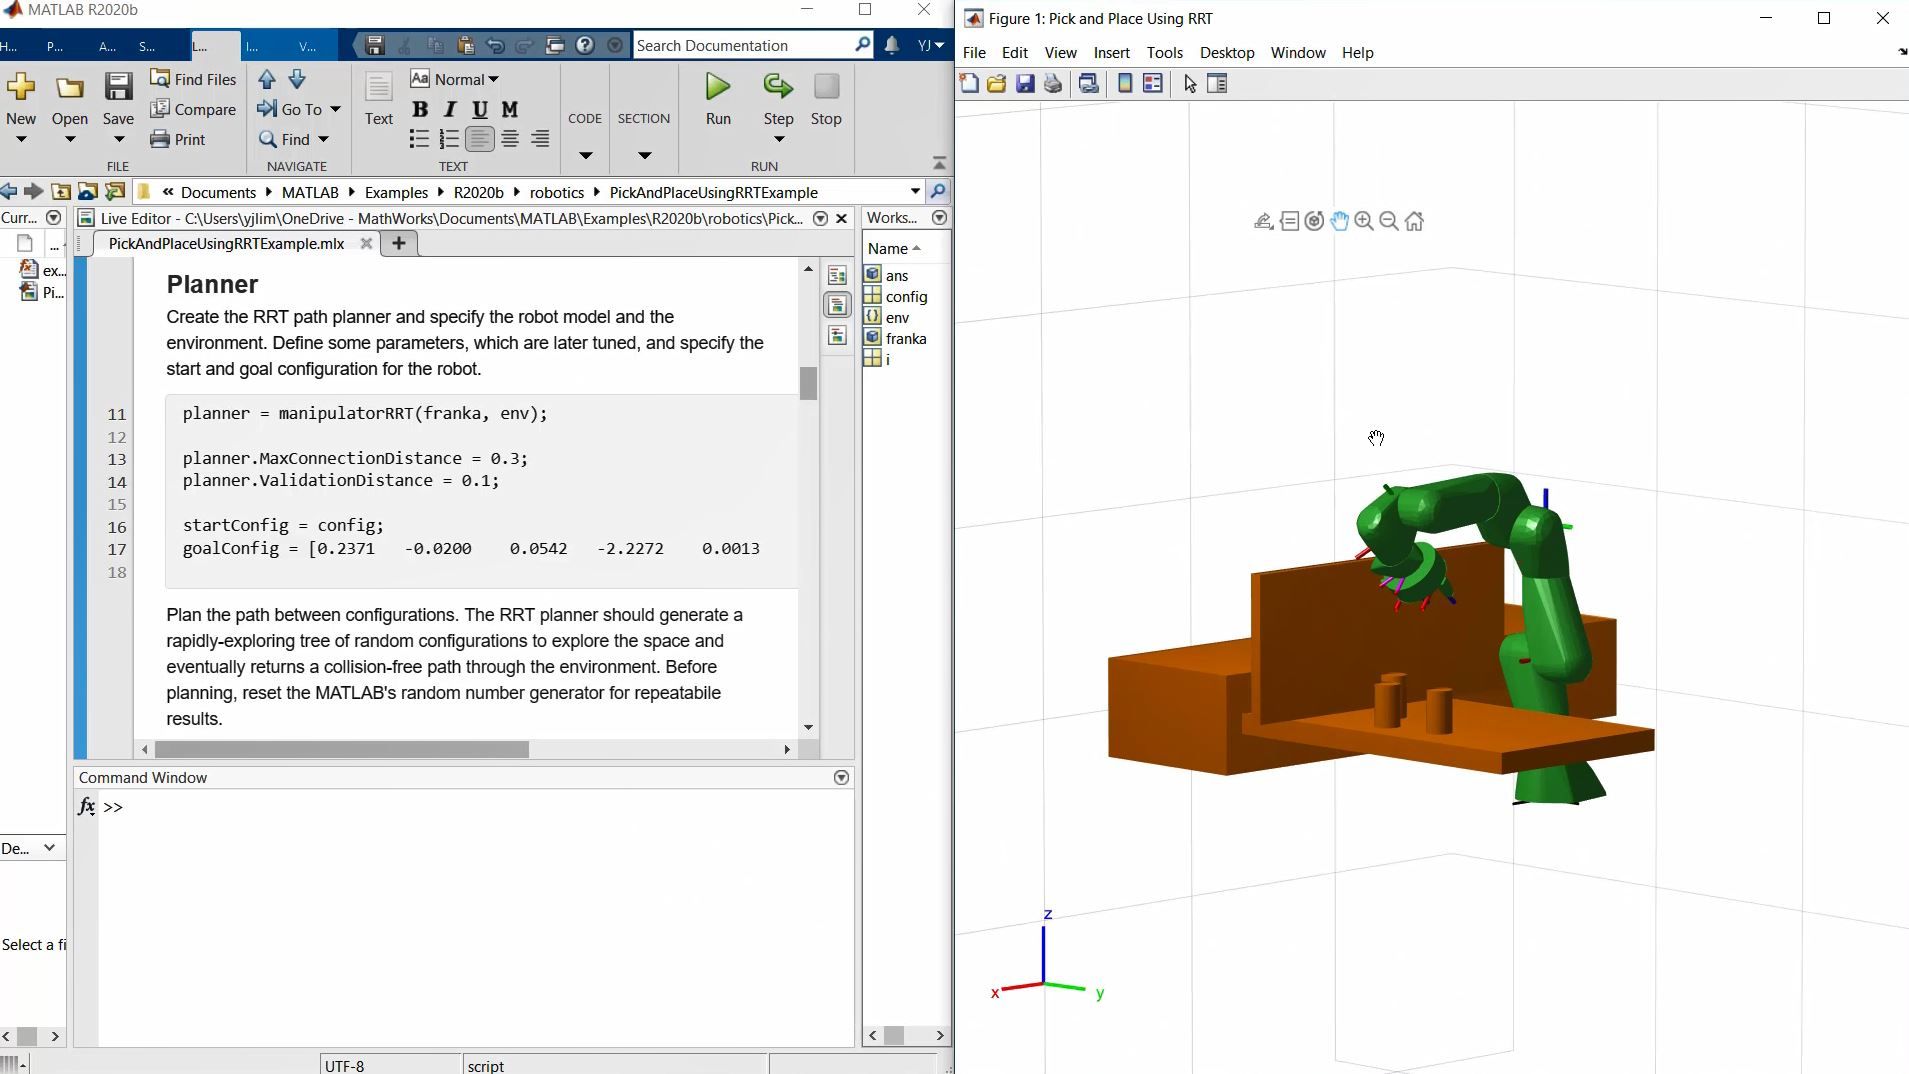The image size is (1909, 1074).
Task: Insert a legend from the figure toolbar
Action: [x=1153, y=84]
